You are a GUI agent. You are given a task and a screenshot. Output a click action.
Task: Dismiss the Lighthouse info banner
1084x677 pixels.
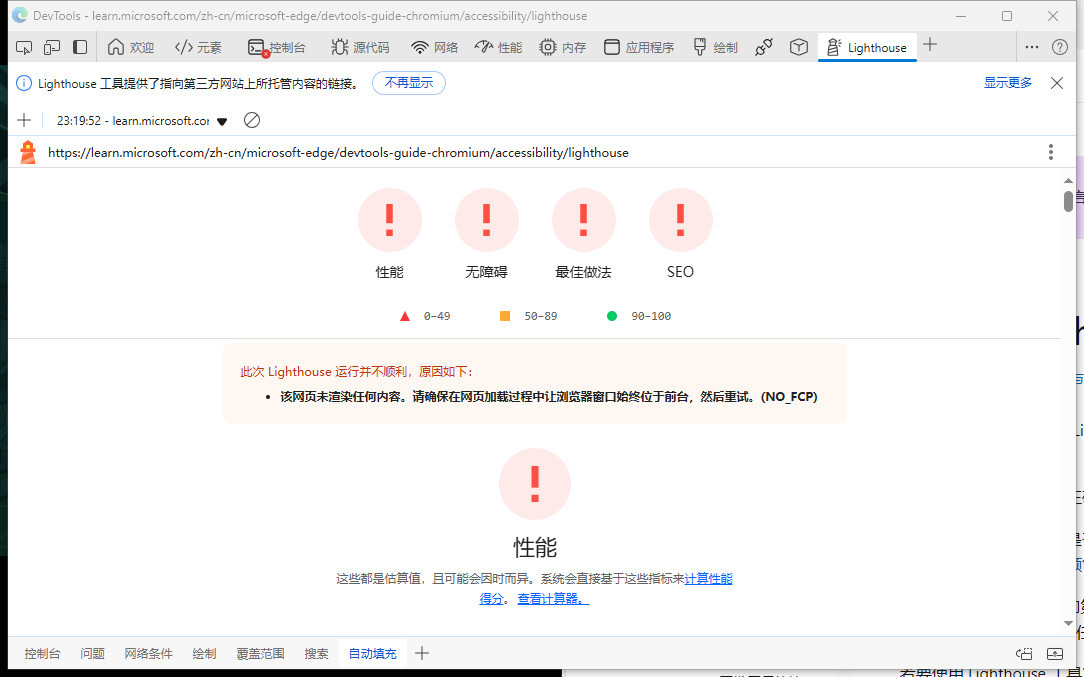coord(1057,83)
